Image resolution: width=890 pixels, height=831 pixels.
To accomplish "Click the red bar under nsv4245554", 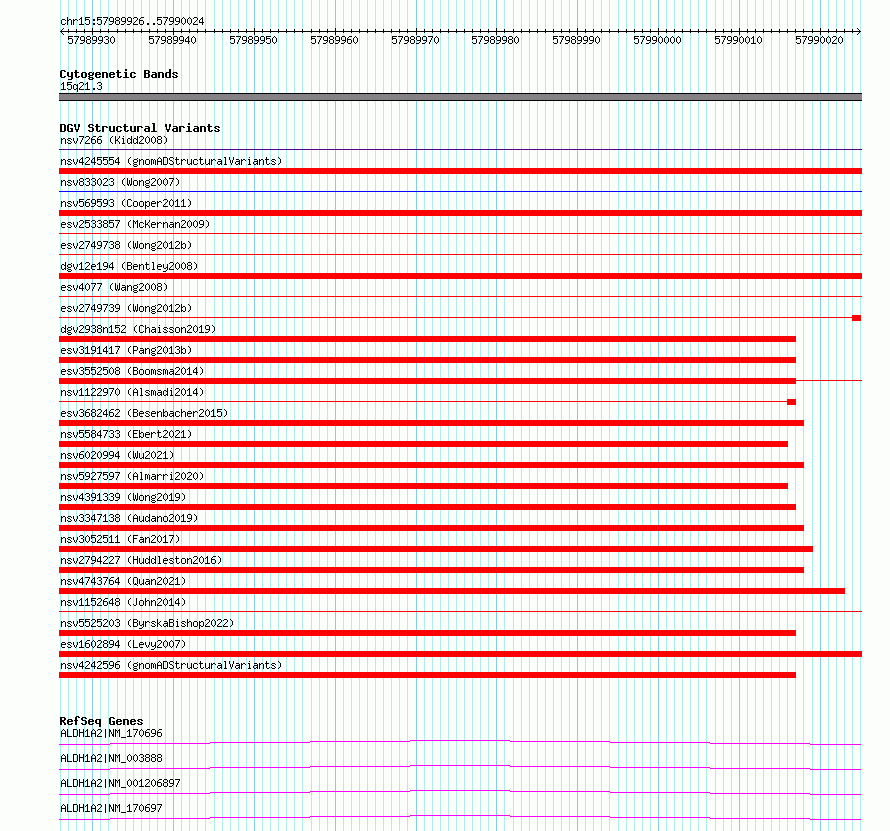I will (460, 171).
